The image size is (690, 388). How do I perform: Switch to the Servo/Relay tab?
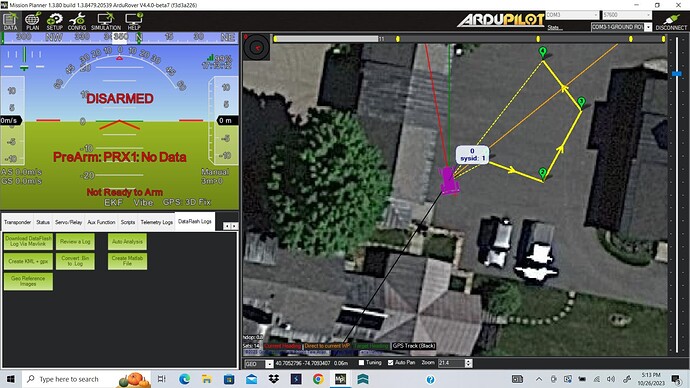(68, 222)
